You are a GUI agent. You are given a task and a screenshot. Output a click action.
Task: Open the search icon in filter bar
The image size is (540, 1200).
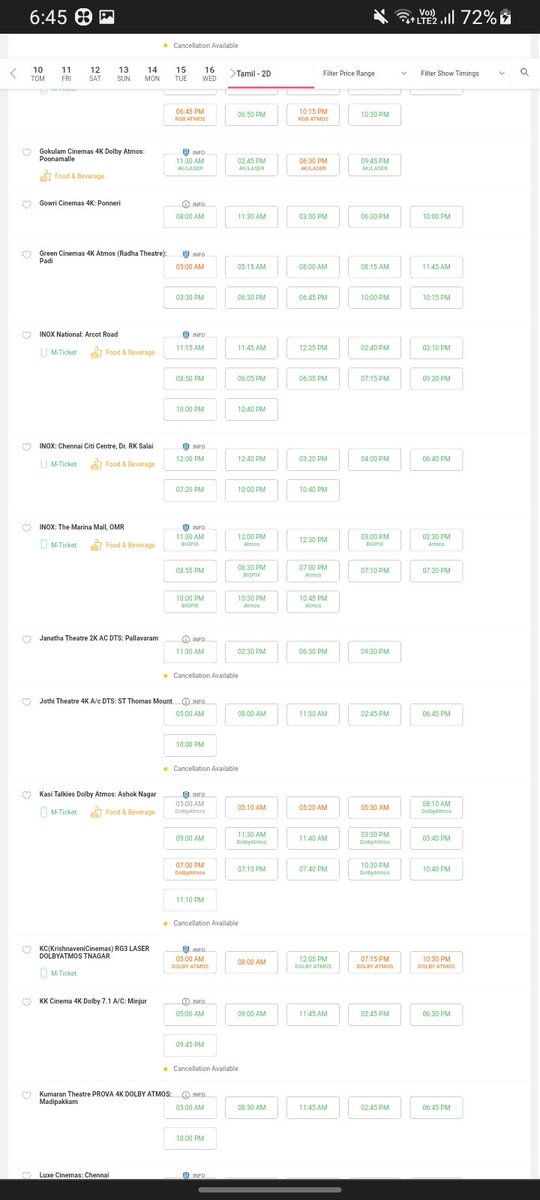(525, 73)
